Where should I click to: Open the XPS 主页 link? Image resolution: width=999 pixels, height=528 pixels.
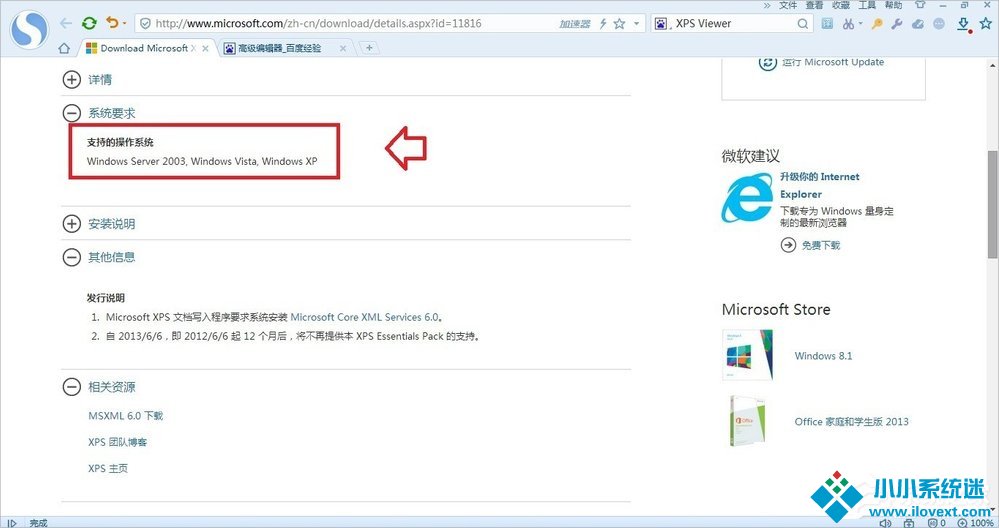click(x=108, y=468)
